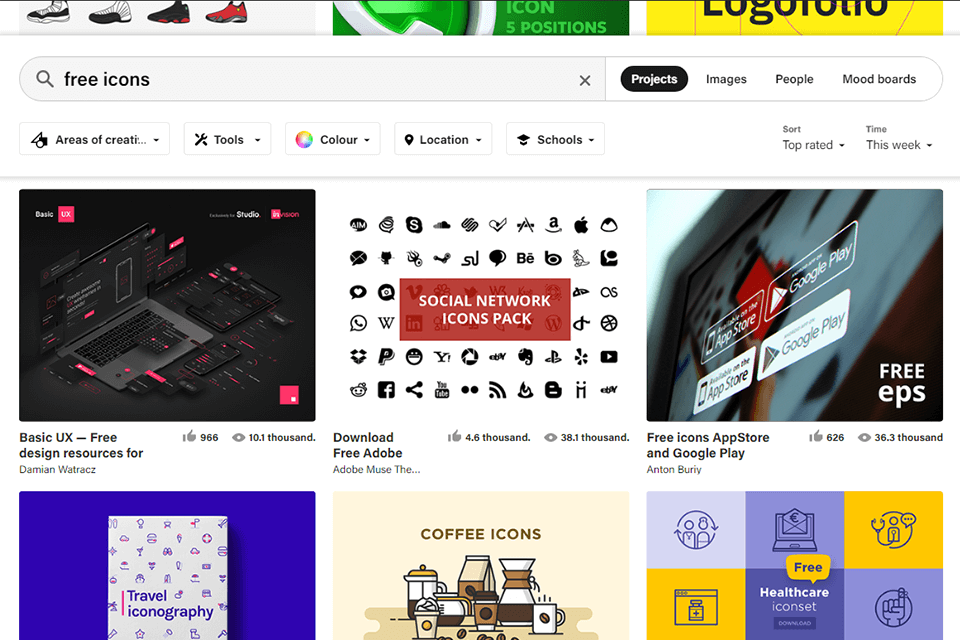Click the 'free icons' search input
This screenshot has width=960, height=640.
312,79
